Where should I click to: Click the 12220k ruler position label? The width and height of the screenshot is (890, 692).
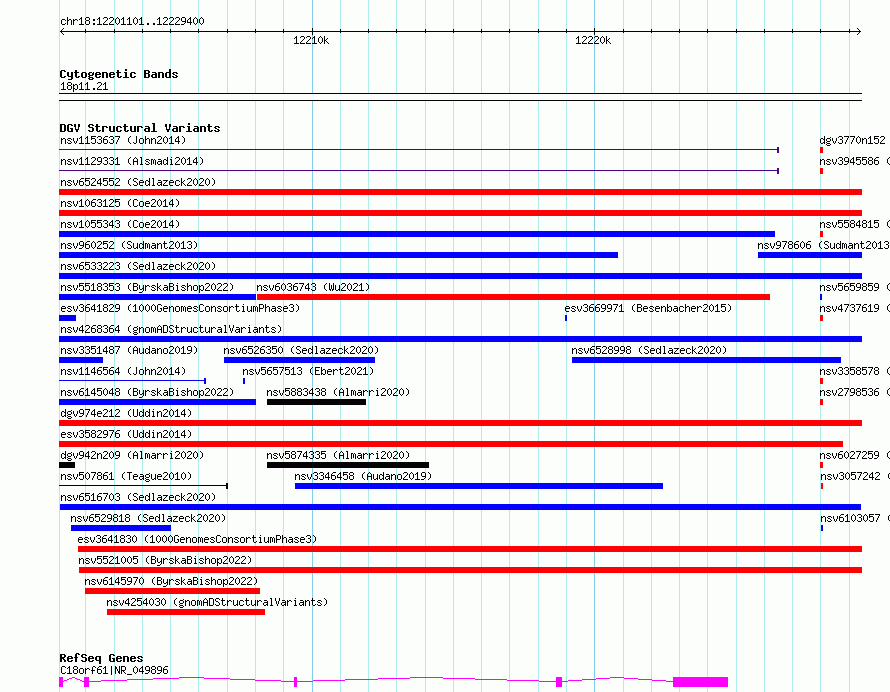pyautogui.click(x=593, y=40)
